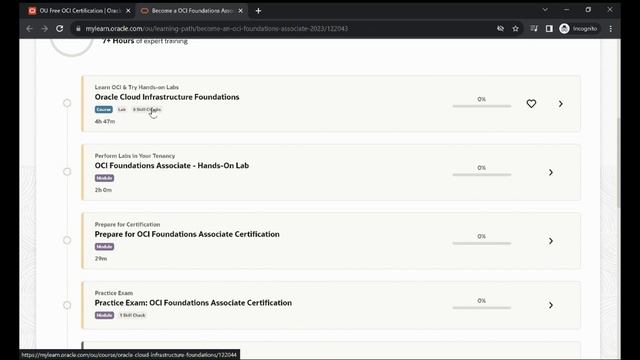
Task: Click the 'Learn OCI & Try Hands-on Labs' label
Action: pos(137,87)
